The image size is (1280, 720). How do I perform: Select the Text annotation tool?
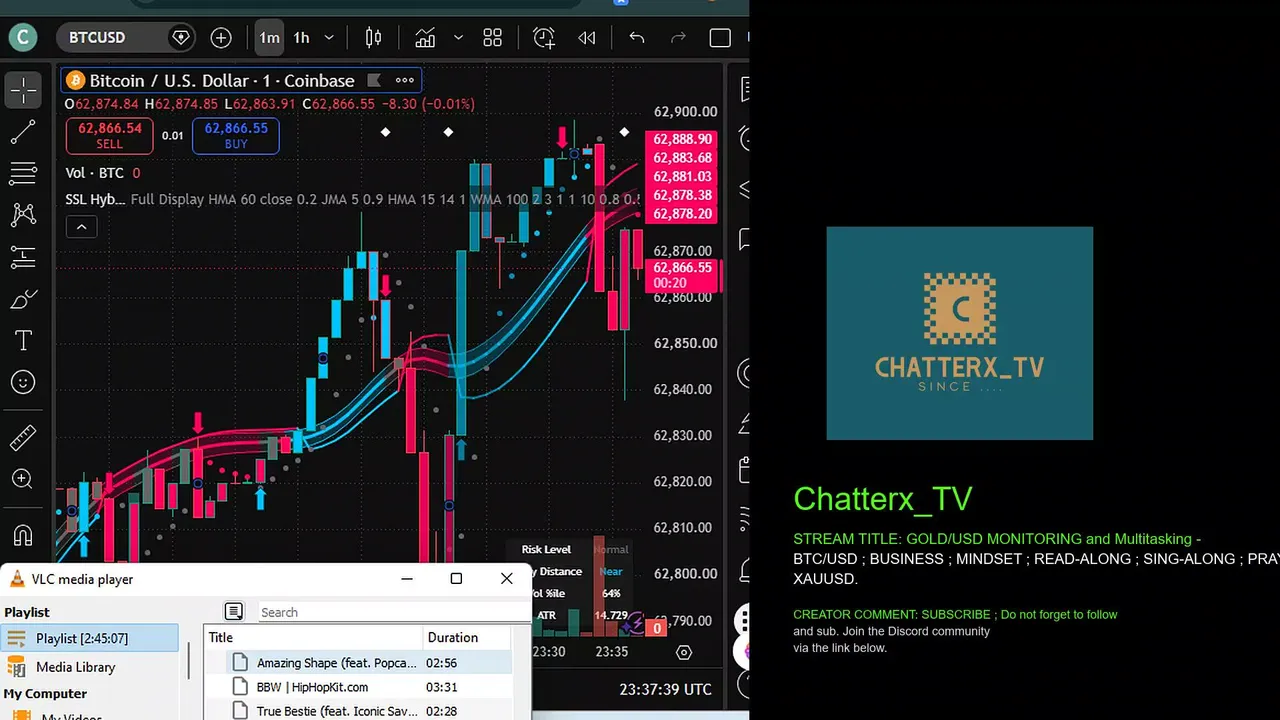23,340
